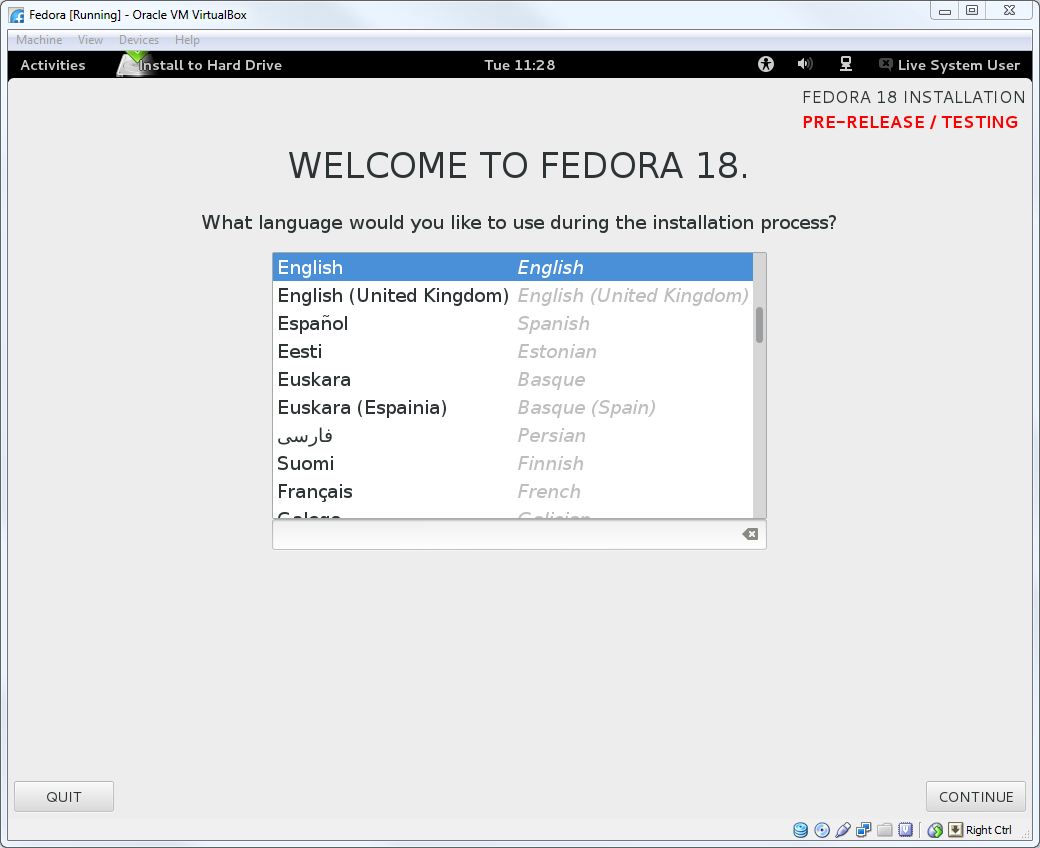1040x848 pixels.
Task: Open the Live System User menu
Action: 958,65
